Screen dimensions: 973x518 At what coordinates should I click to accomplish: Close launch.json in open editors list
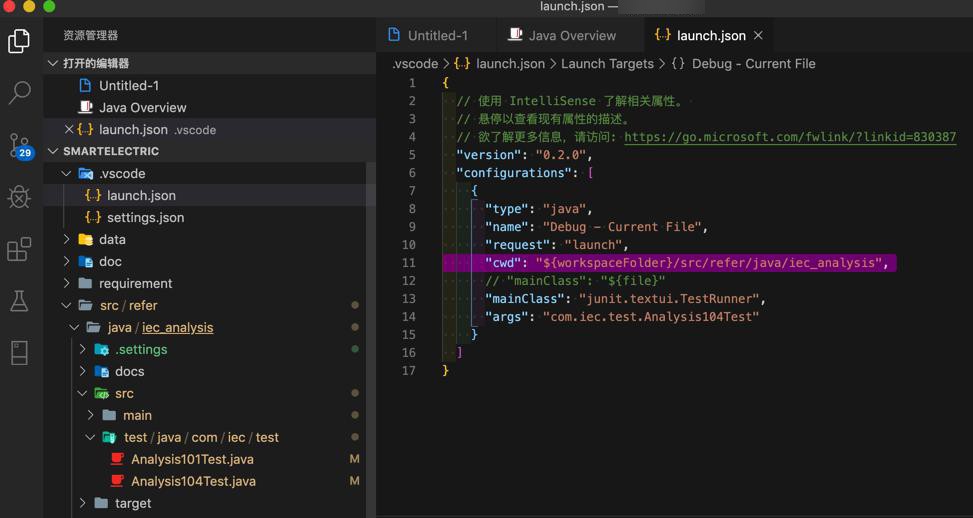69,130
